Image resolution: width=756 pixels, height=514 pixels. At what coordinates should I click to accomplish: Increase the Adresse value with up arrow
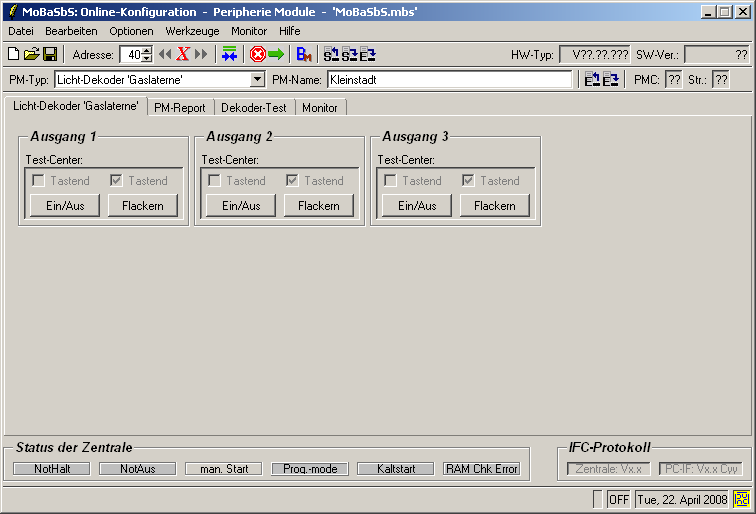pyautogui.click(x=147, y=50)
